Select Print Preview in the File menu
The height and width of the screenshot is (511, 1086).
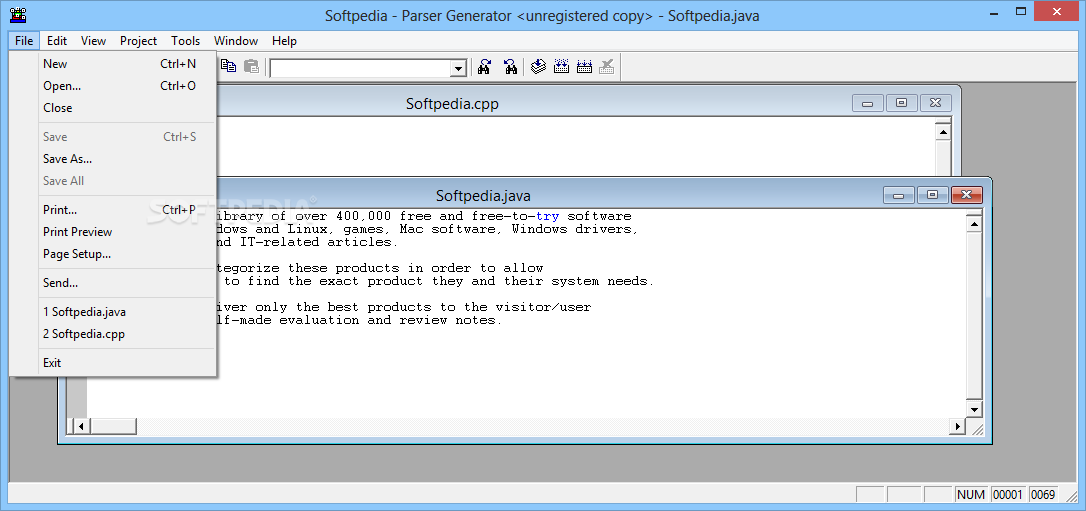click(x=113, y=232)
